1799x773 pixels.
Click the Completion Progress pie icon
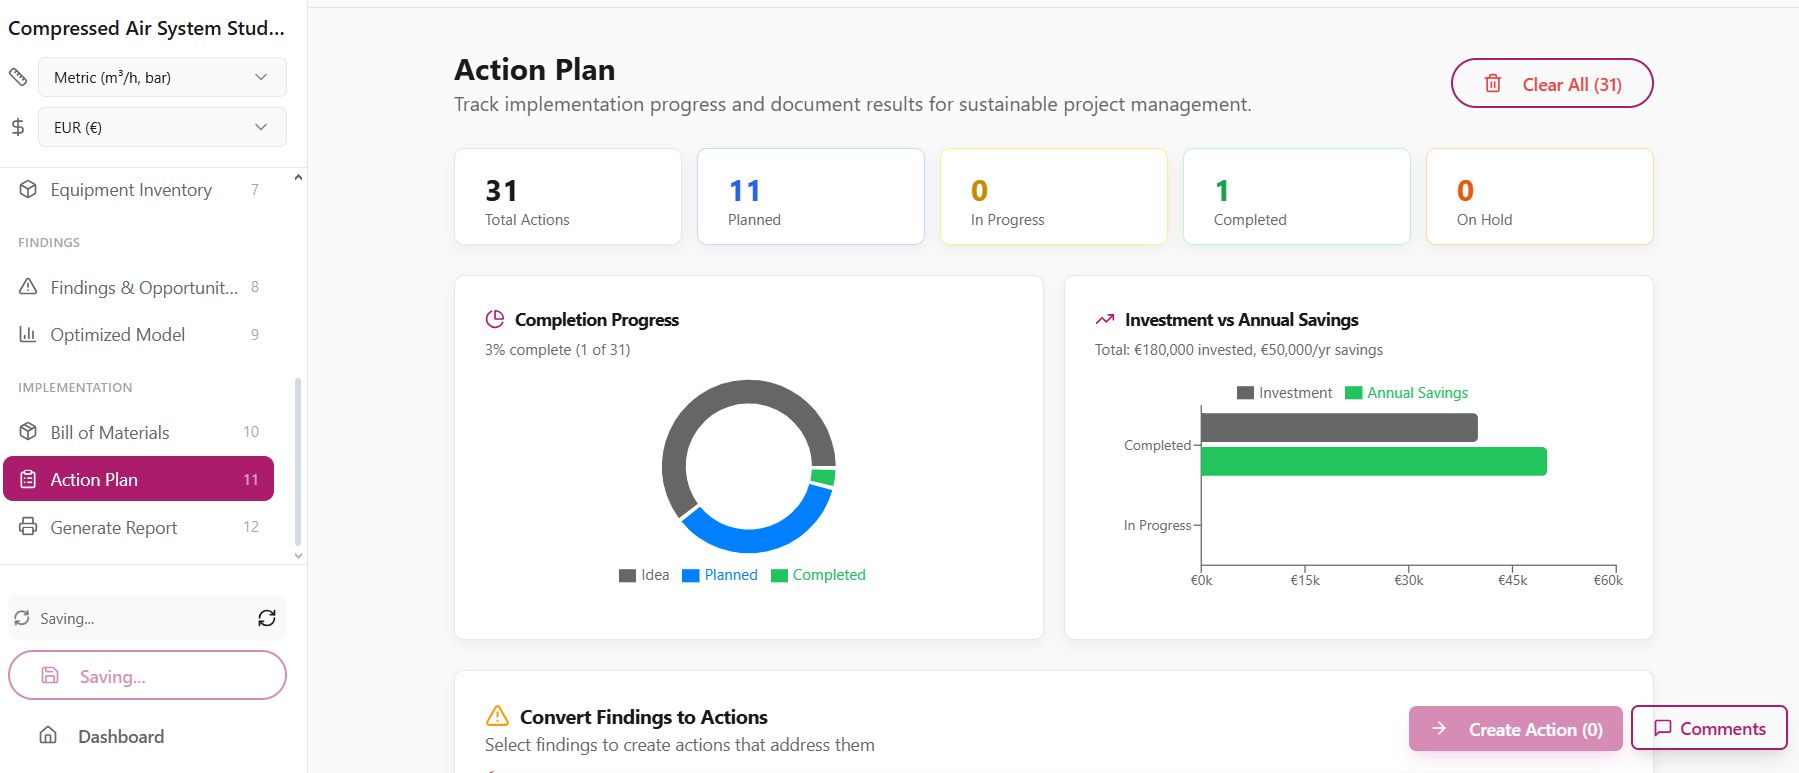pos(495,319)
